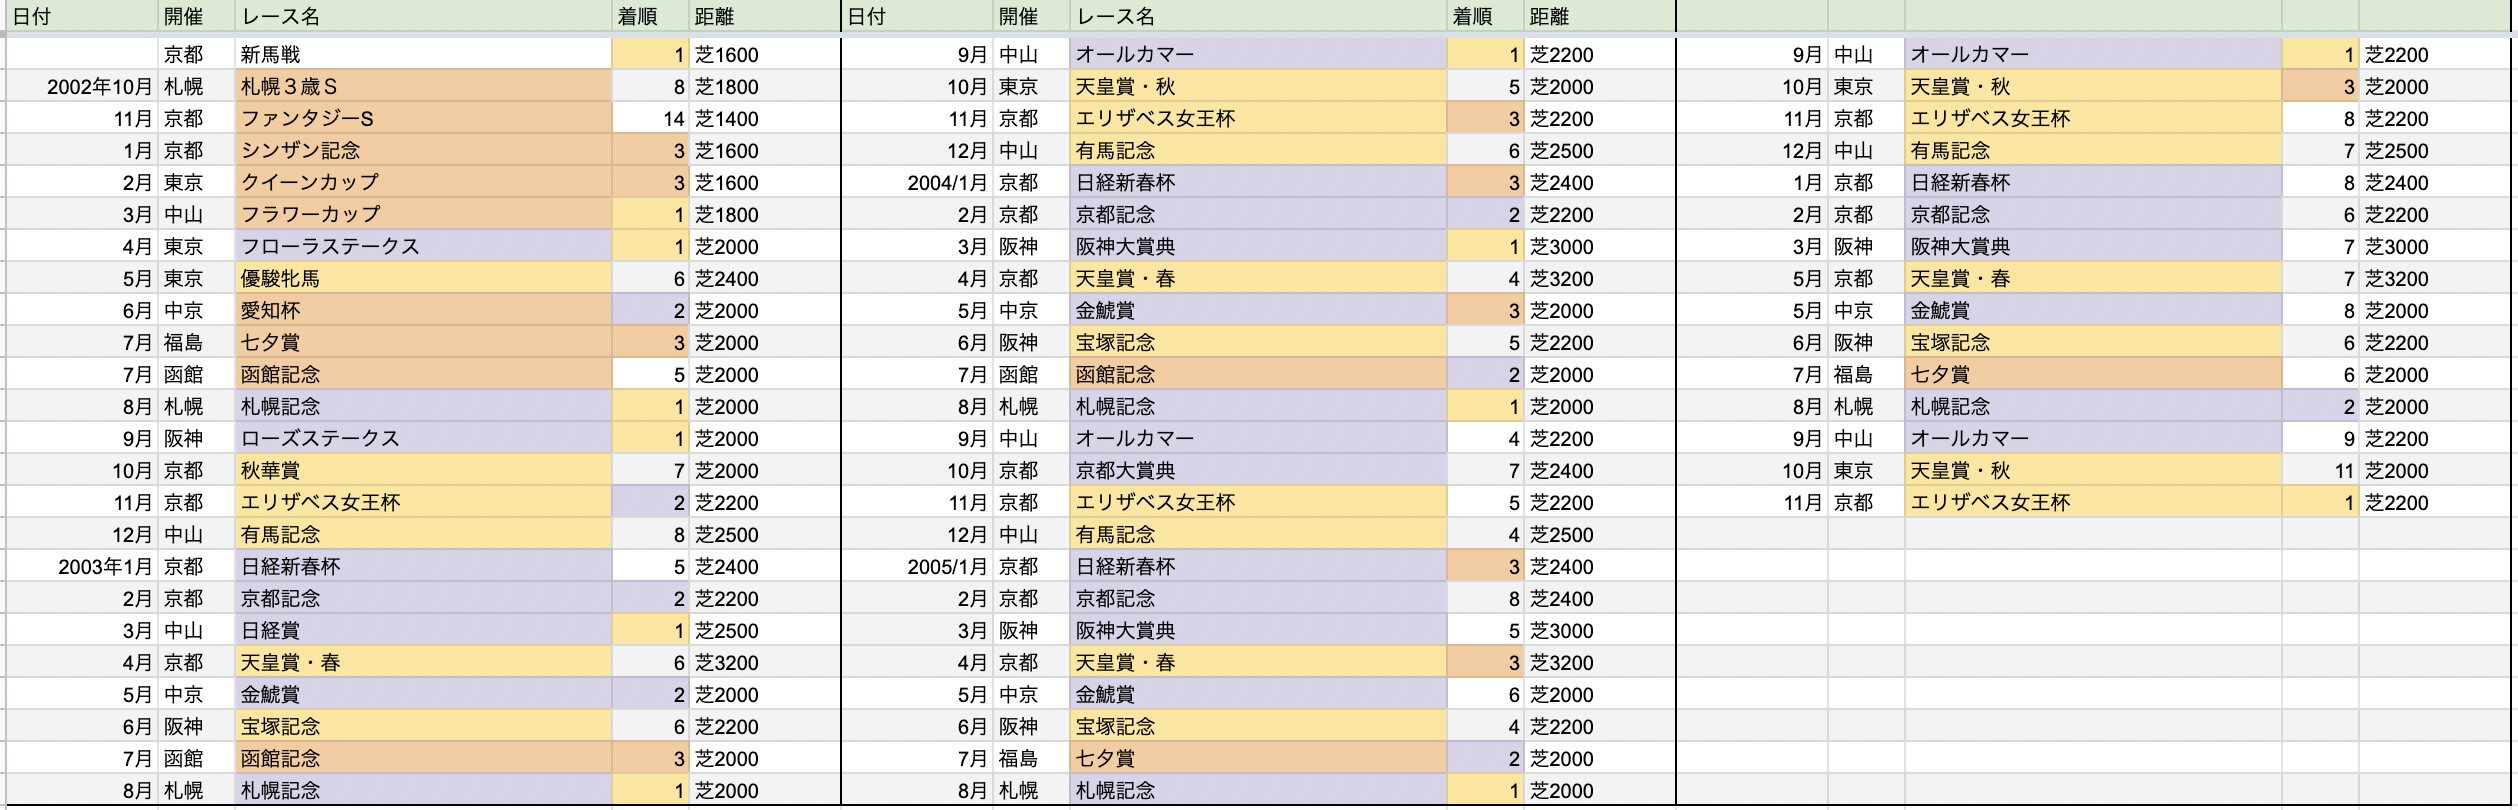The height and width of the screenshot is (810, 2518).
Task: Click the フラワーカップ race cell
Action: [x=422, y=215]
